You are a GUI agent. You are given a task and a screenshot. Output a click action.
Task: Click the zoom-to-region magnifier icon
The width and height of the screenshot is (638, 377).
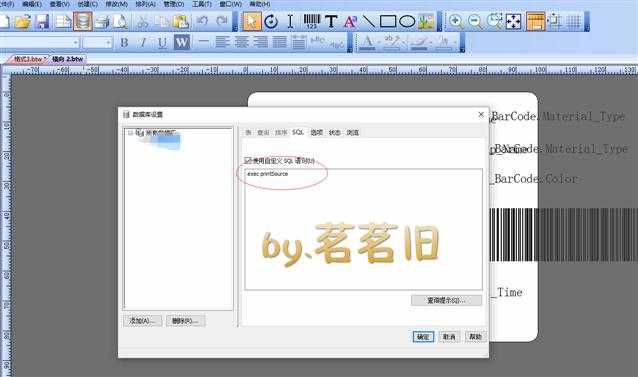pyautogui.click(x=494, y=21)
